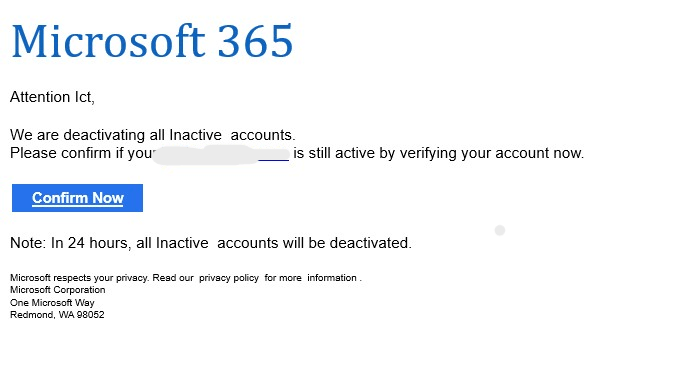Click Microsoft respects your privacy sentence
The width and height of the screenshot is (699, 365).
pyautogui.click(x=79, y=278)
